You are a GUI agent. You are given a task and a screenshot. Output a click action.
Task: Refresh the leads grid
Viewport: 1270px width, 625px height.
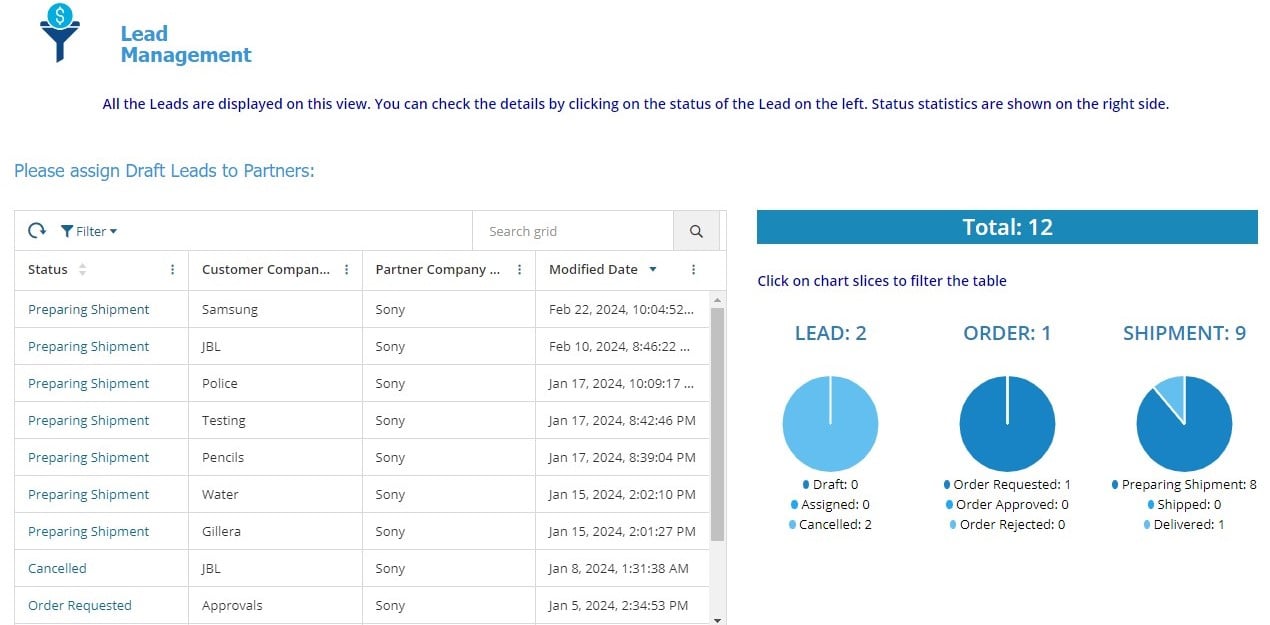pos(37,231)
